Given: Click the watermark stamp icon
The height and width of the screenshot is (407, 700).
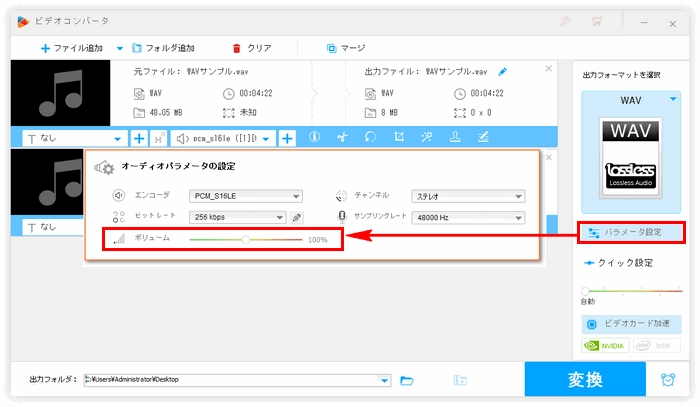Looking at the screenshot, I should coord(454,138).
